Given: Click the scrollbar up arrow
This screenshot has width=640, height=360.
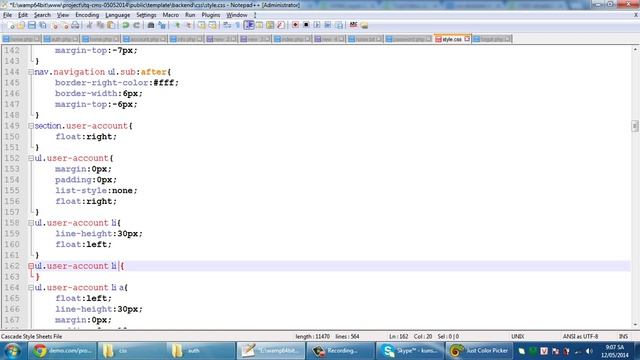Looking at the screenshot, I should (x=635, y=49).
